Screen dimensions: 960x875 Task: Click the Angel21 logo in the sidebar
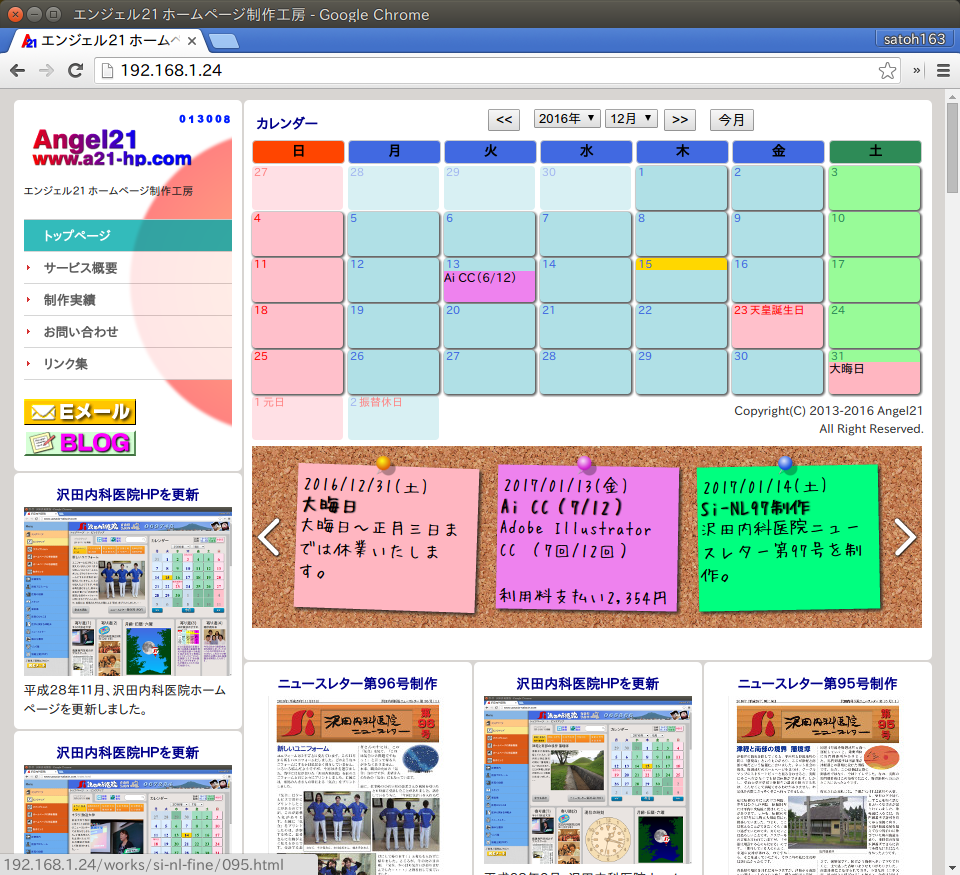112,147
